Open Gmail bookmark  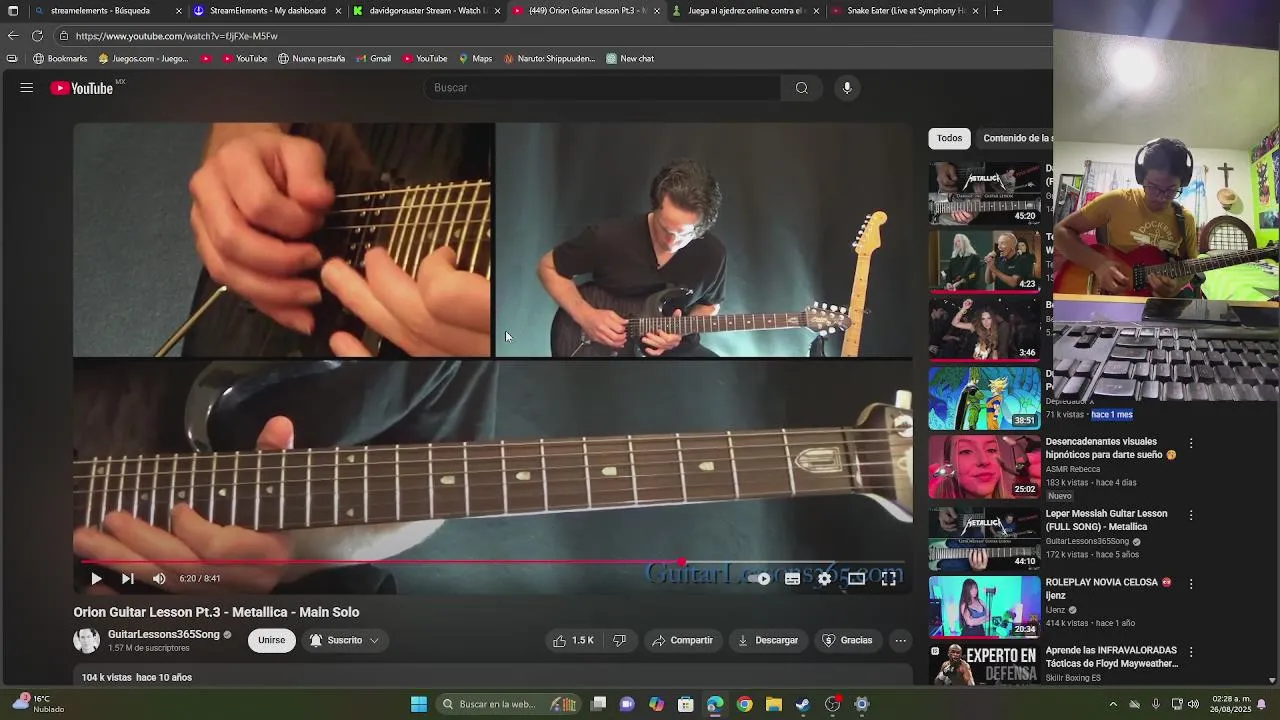(373, 59)
